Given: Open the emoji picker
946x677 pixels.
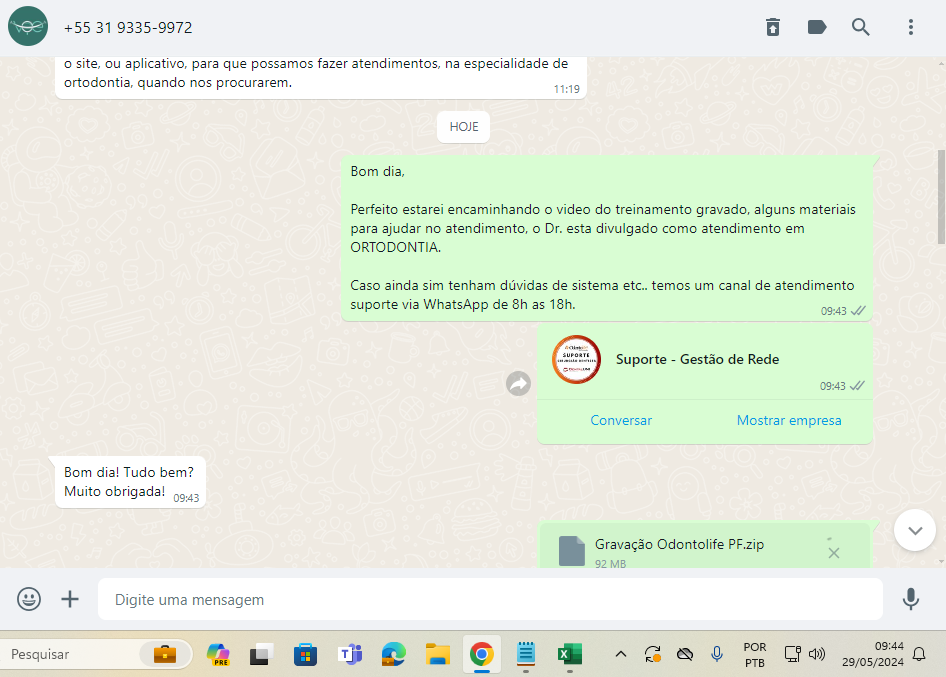Looking at the screenshot, I should pos(29,599).
